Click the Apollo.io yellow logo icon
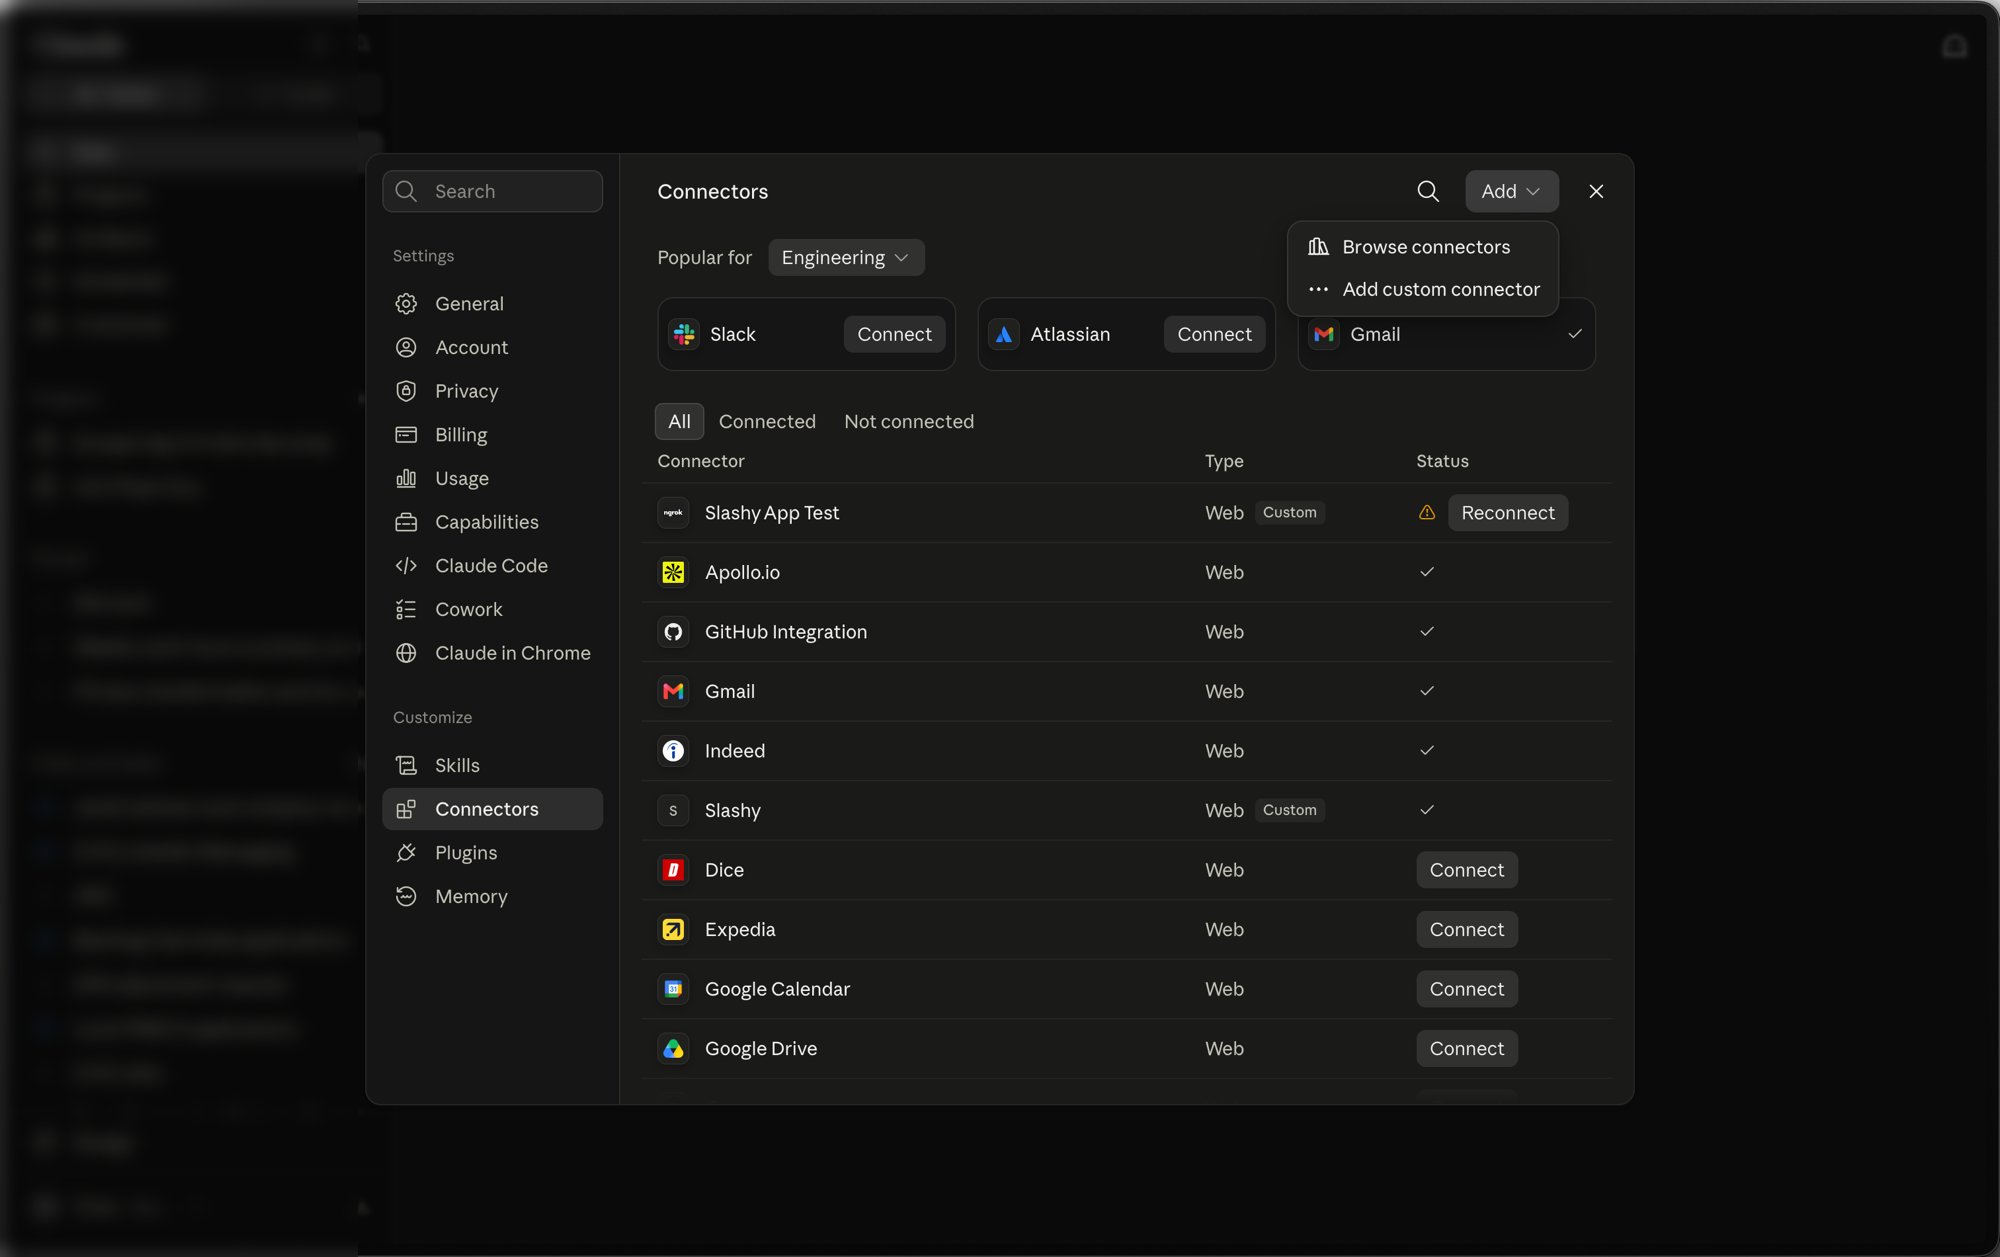The width and height of the screenshot is (2000, 1257). [x=673, y=572]
